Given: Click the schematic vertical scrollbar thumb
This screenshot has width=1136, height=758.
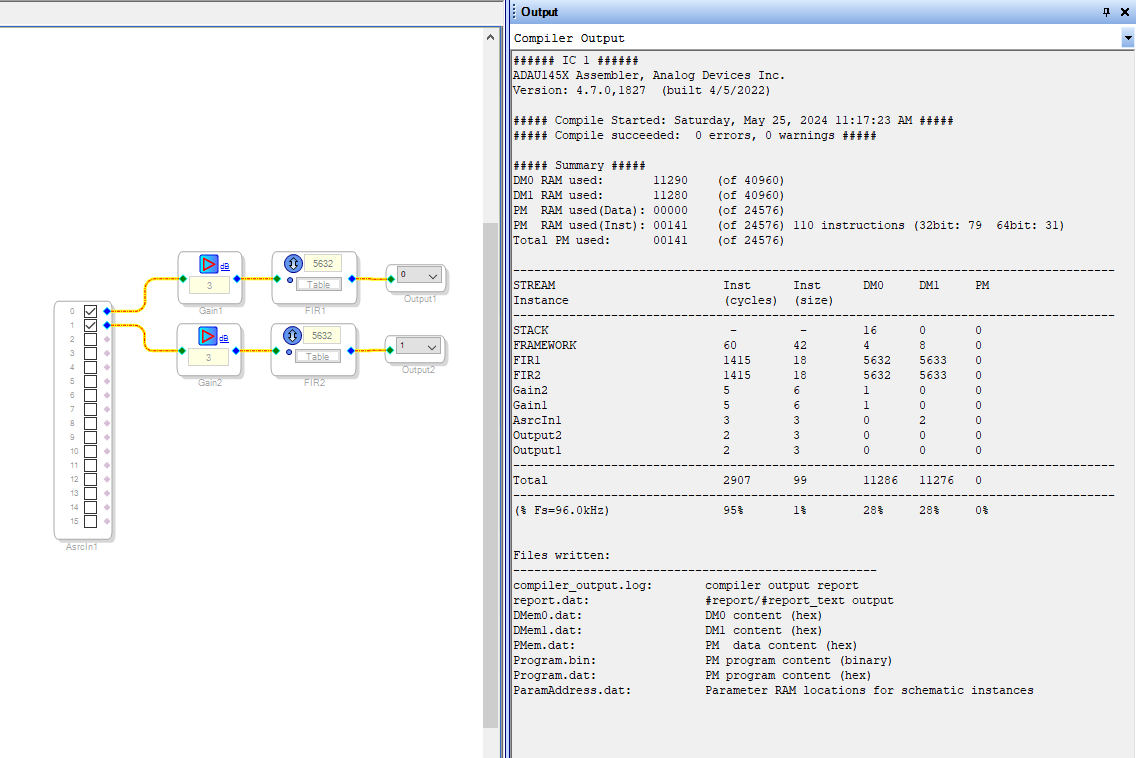Looking at the screenshot, I should click(x=490, y=475).
